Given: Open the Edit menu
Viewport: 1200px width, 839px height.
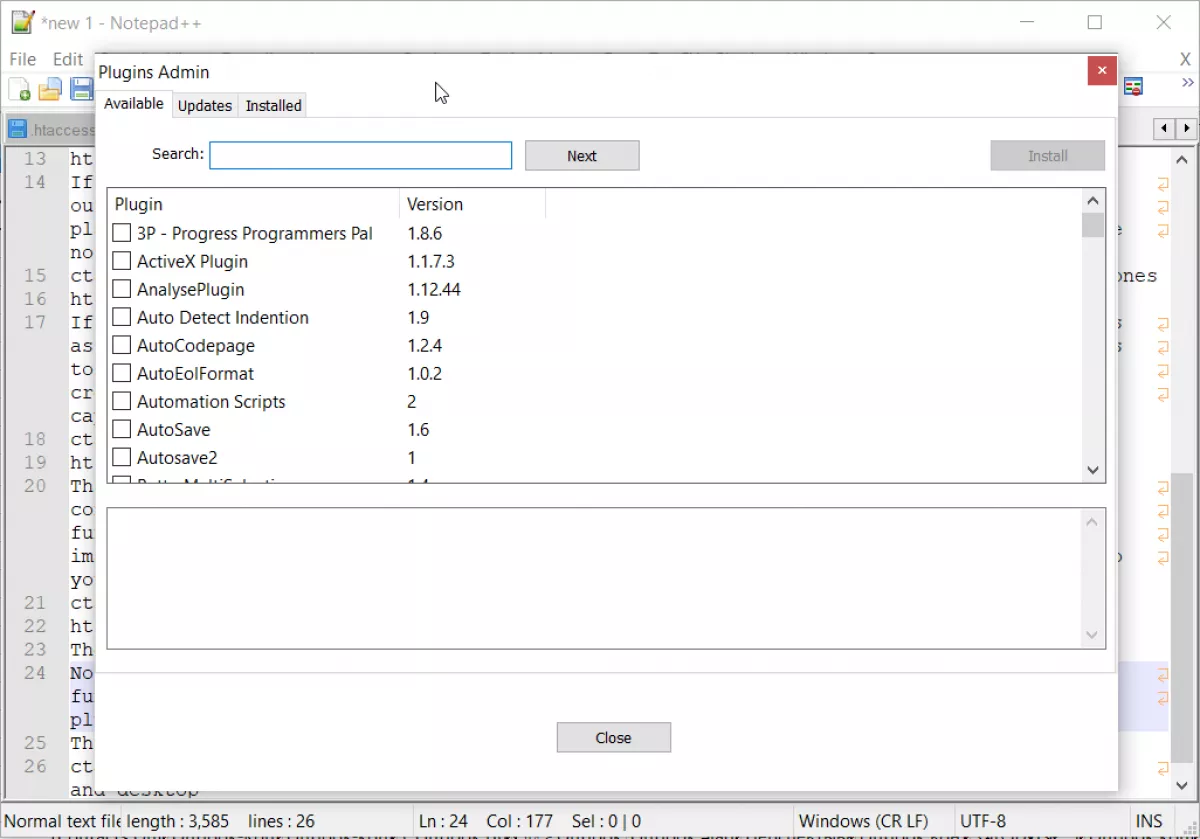Looking at the screenshot, I should [68, 59].
